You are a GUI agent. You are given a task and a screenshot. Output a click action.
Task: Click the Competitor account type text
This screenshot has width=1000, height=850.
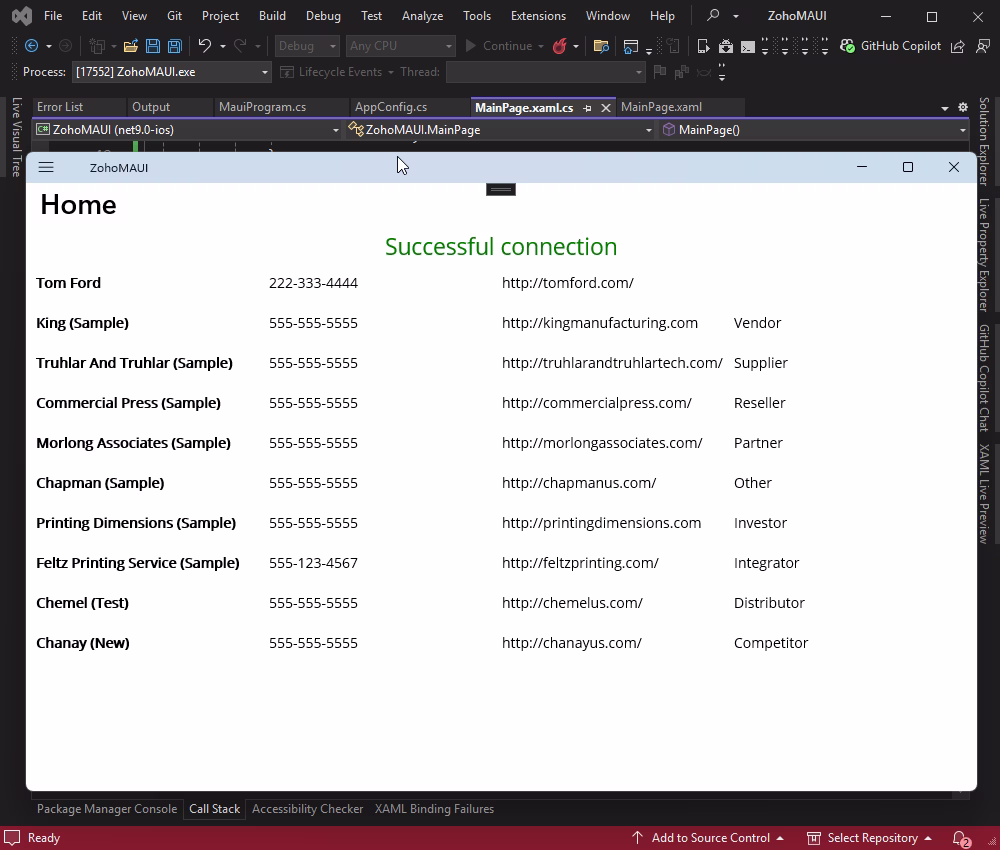pyautogui.click(x=770, y=643)
